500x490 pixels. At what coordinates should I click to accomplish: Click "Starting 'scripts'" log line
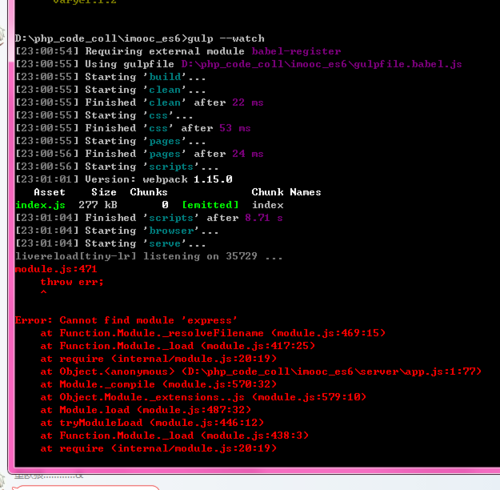tap(117, 166)
